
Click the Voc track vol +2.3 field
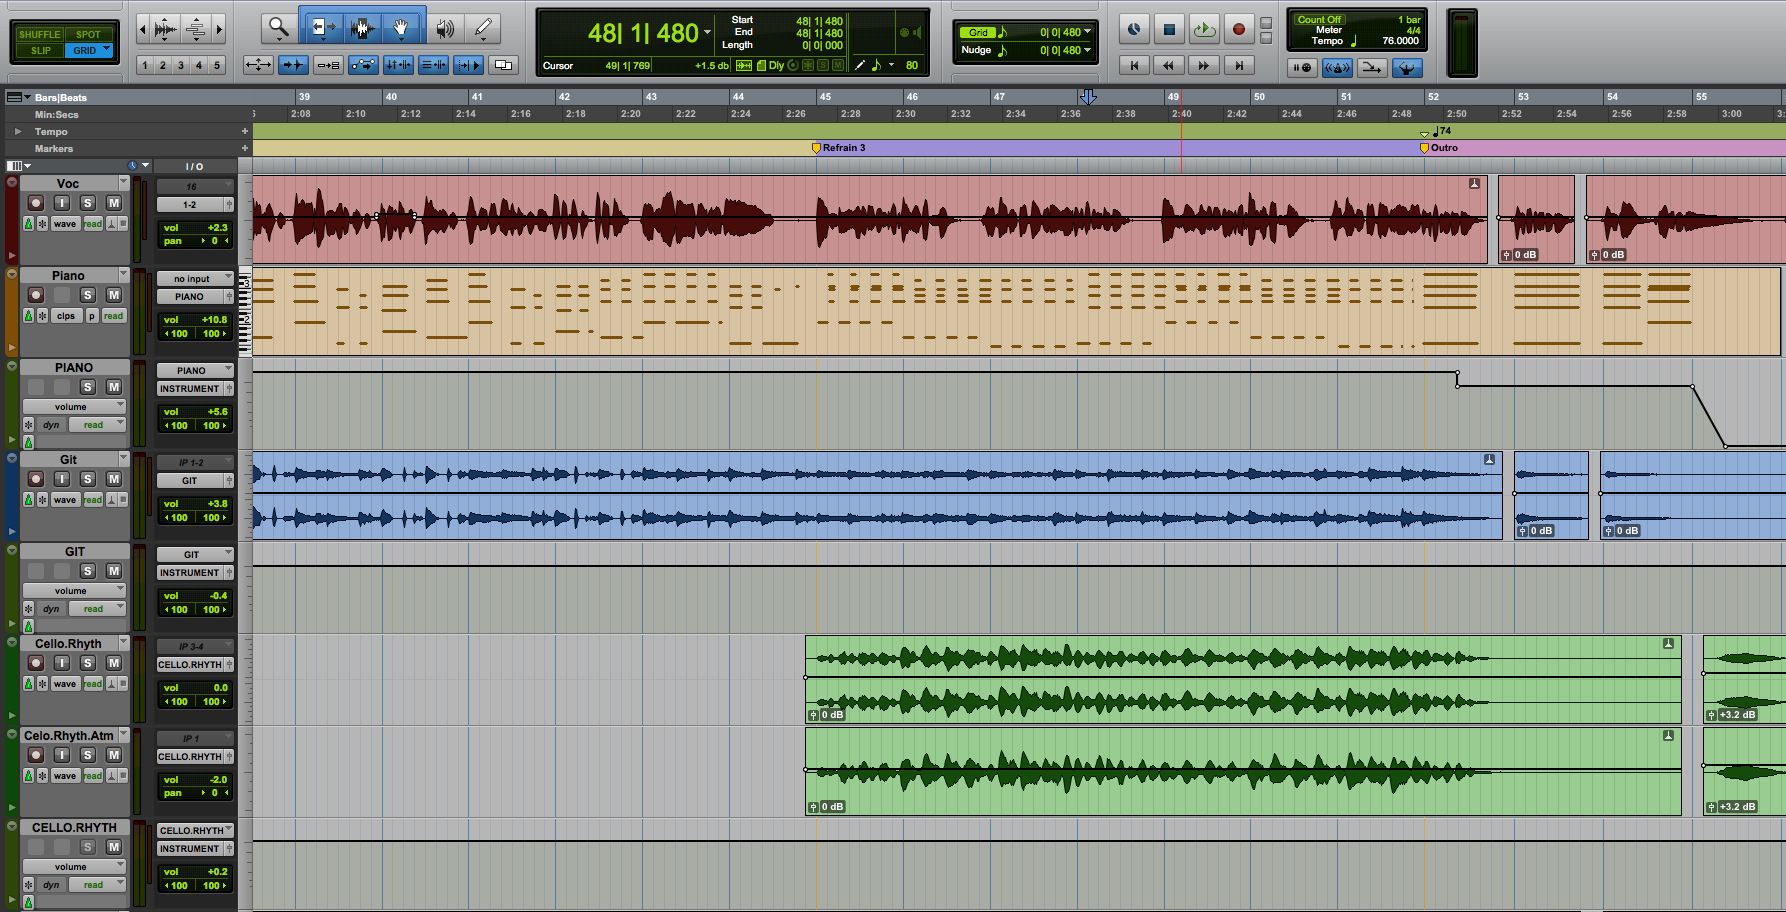tap(195, 228)
